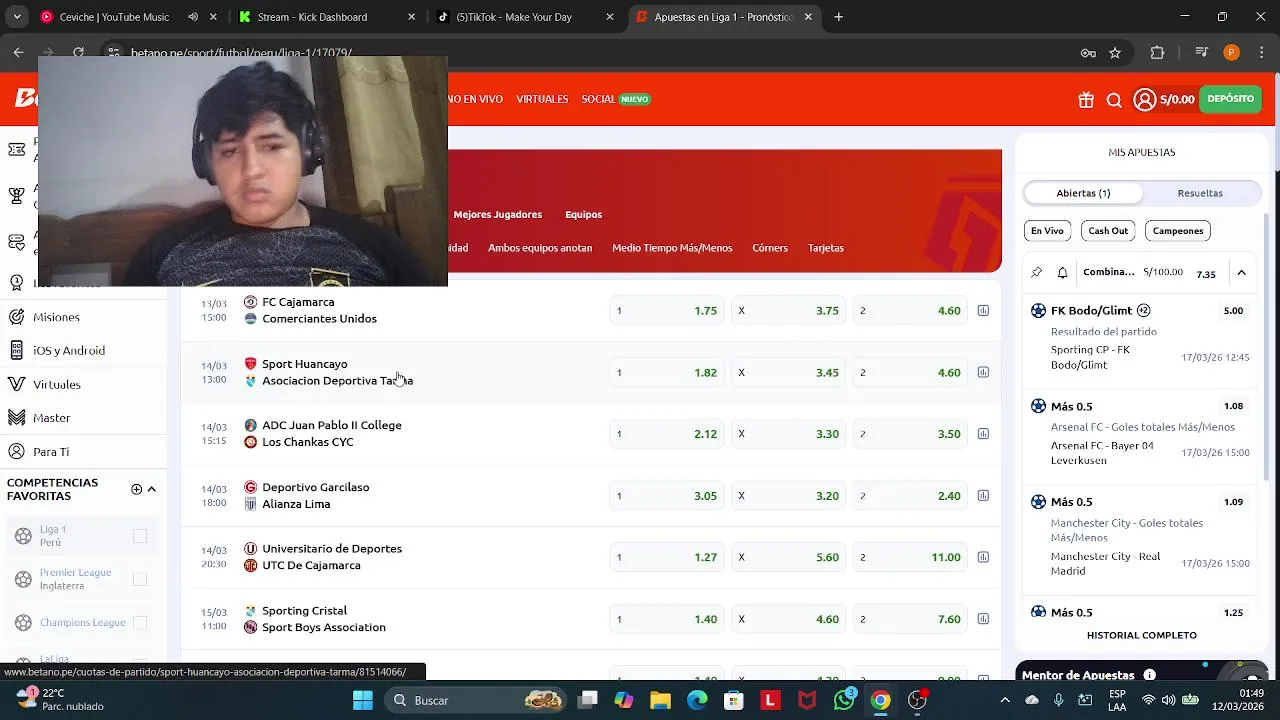The height and width of the screenshot is (720, 1280).
Task: Click the Mentor de Apuestas info icon
Action: point(1149,675)
